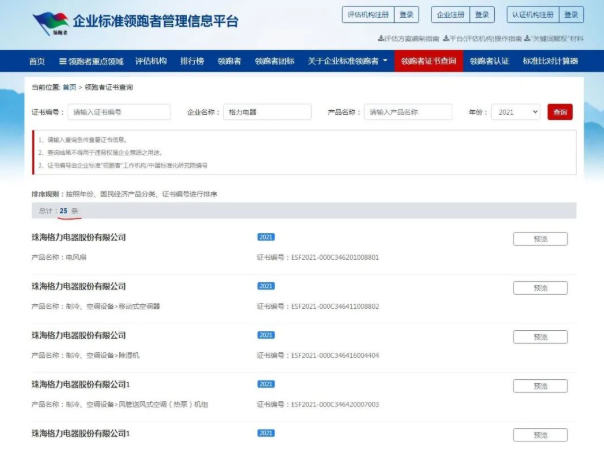Click 2021 badge in 电风扇 row
The height and width of the screenshot is (458, 604).
click(266, 237)
